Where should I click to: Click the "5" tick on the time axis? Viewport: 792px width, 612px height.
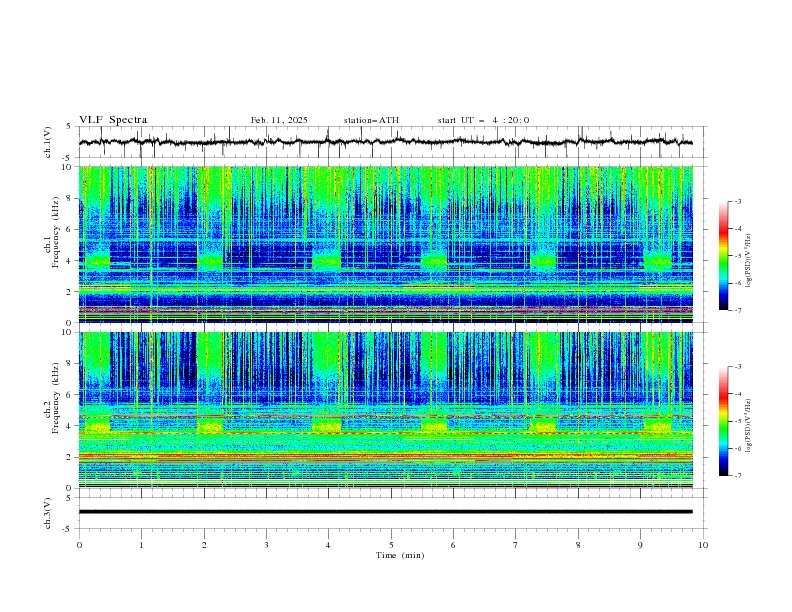[391, 545]
